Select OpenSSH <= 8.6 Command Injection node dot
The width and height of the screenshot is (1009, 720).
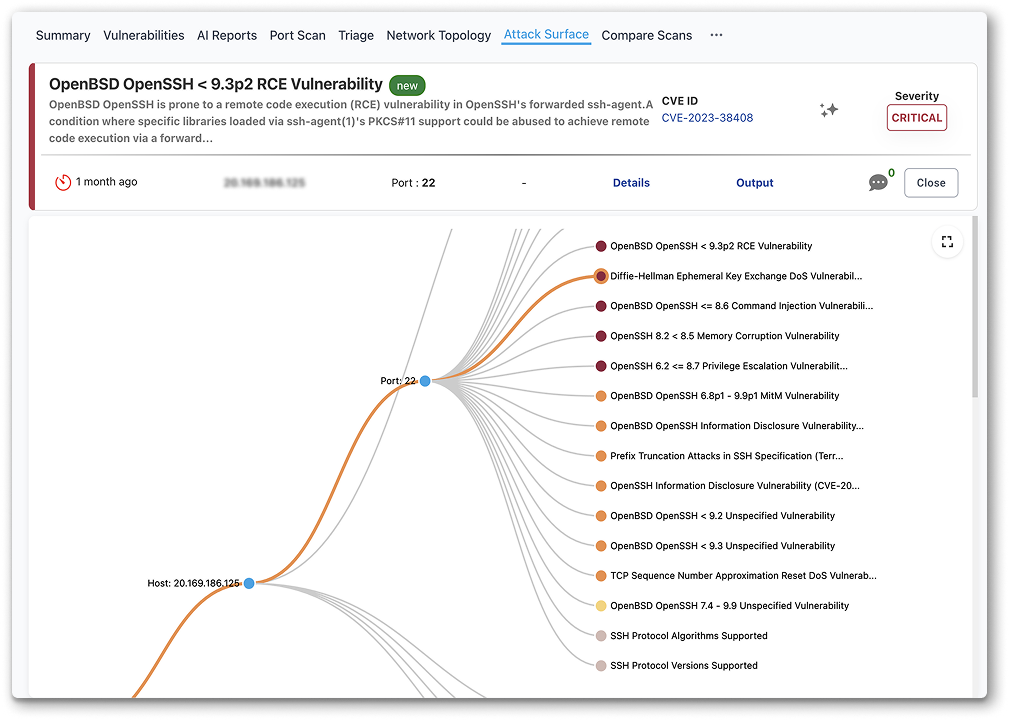(600, 306)
